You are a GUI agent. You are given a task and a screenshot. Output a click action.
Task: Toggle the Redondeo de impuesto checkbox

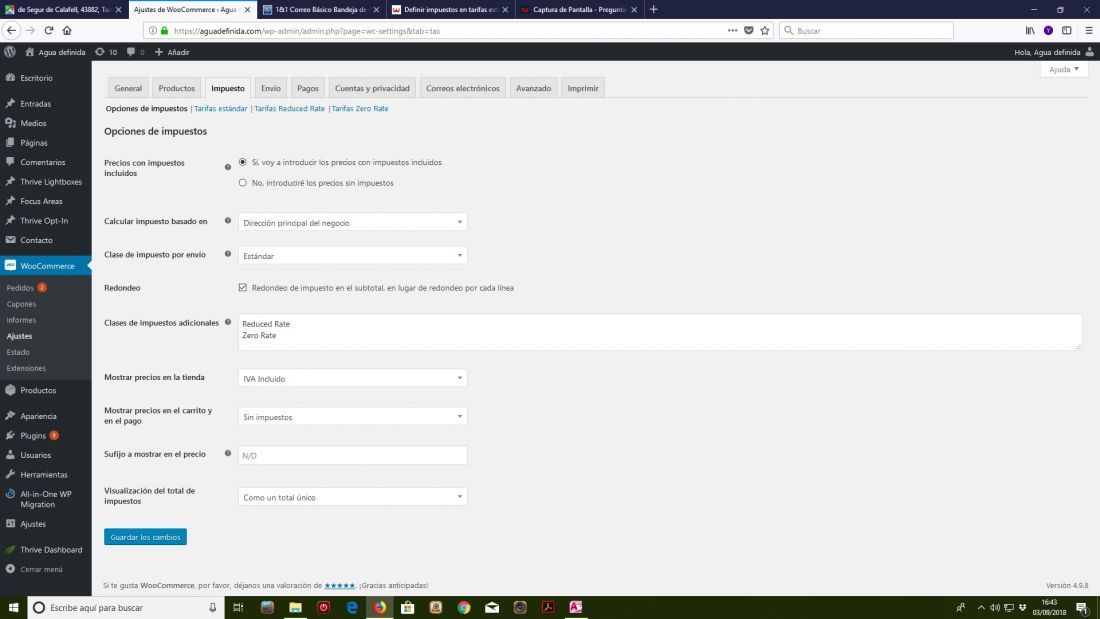pyautogui.click(x=243, y=287)
